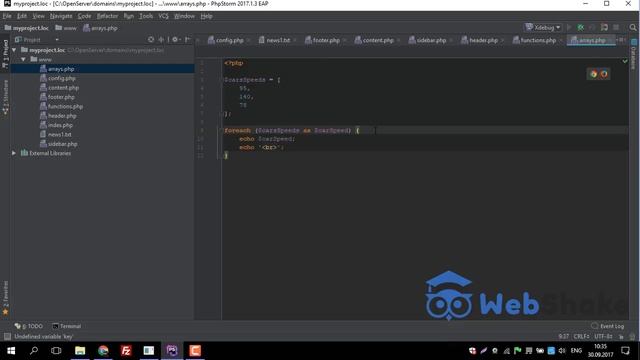640x360 pixels.
Task: Click the lock icon in status bar
Action: click(x=621, y=337)
